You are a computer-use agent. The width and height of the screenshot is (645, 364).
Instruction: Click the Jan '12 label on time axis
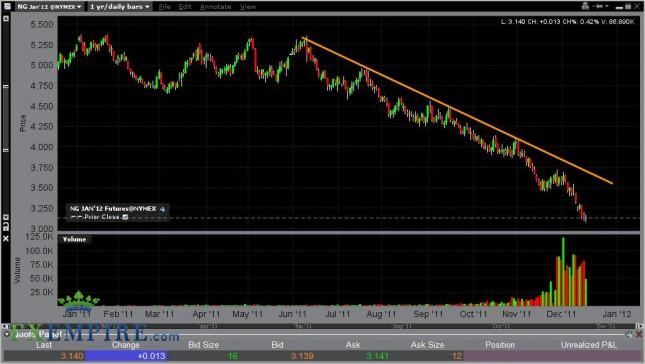pos(617,314)
